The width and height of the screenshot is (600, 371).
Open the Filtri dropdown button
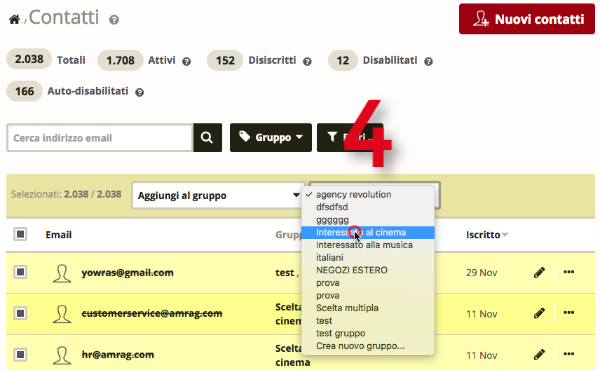350,137
